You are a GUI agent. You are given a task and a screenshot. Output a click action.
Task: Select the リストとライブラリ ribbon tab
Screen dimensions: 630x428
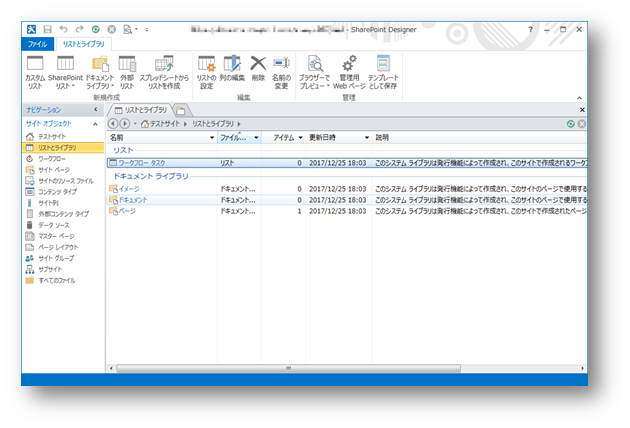[x=83, y=45]
